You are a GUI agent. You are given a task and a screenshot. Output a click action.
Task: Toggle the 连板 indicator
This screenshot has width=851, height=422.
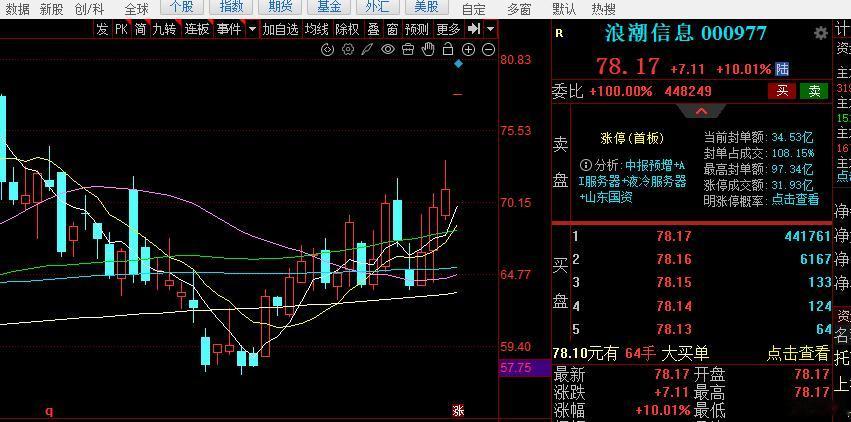click(x=197, y=29)
